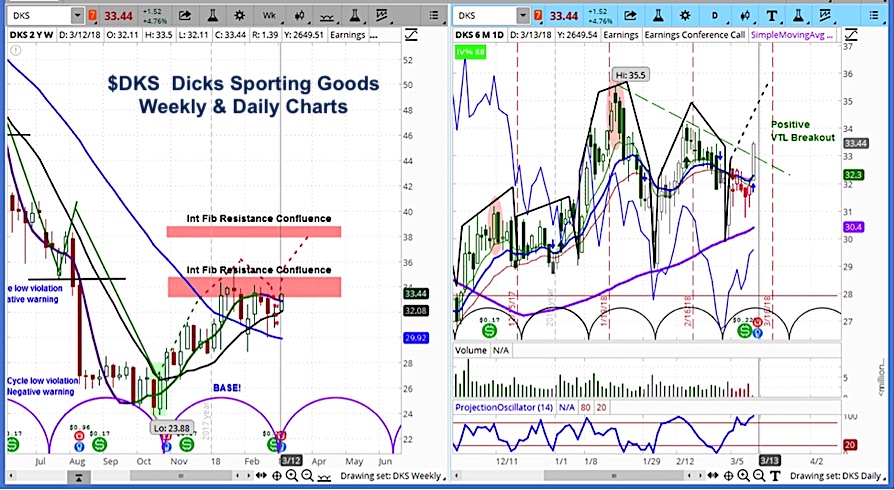Screen dimensions: 894x490
Task: Click crosshair pointer icon below weekly chart
Action: click(277, 476)
